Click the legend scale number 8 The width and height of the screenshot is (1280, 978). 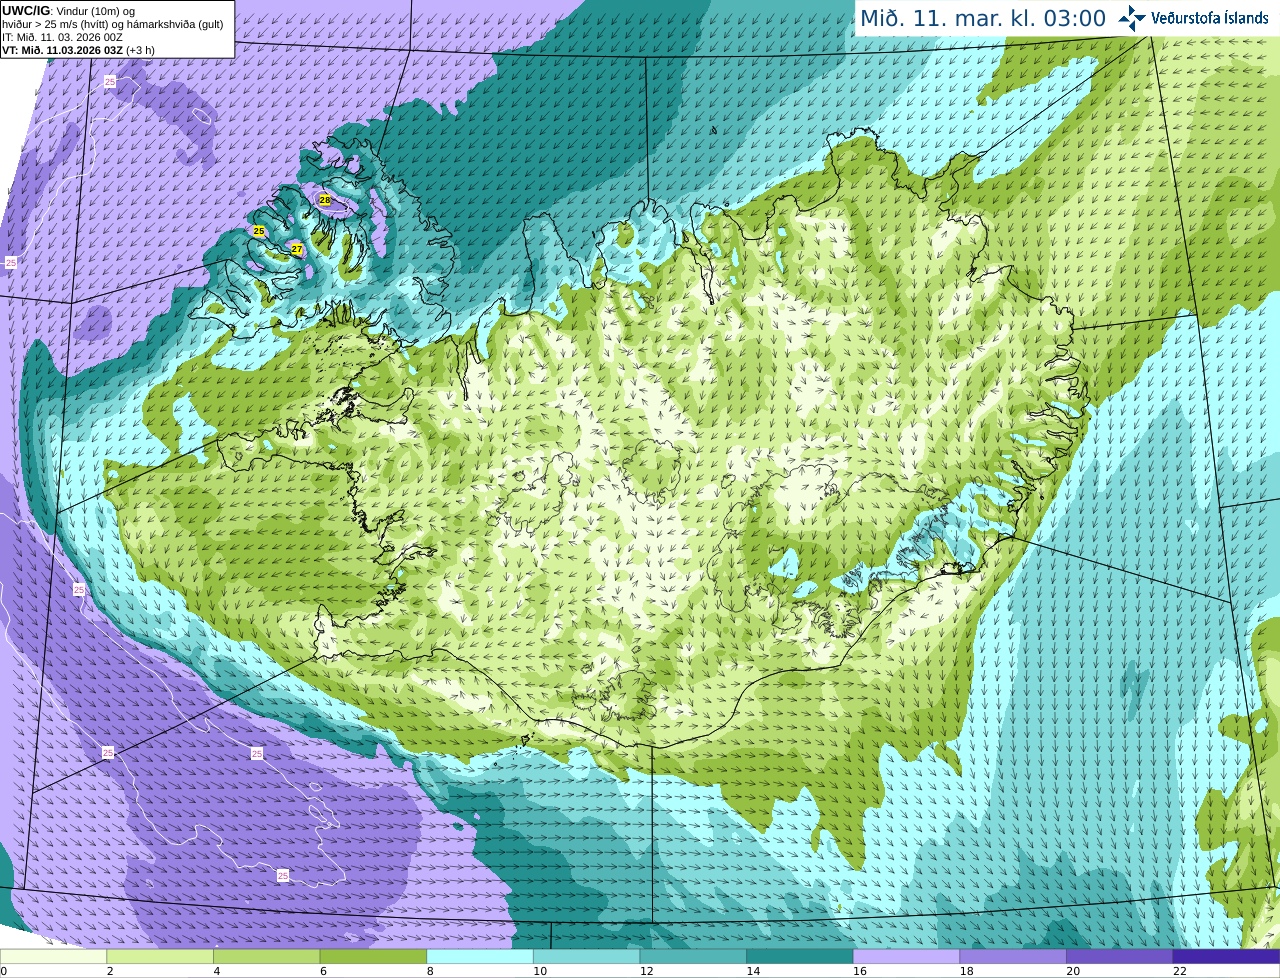430,971
